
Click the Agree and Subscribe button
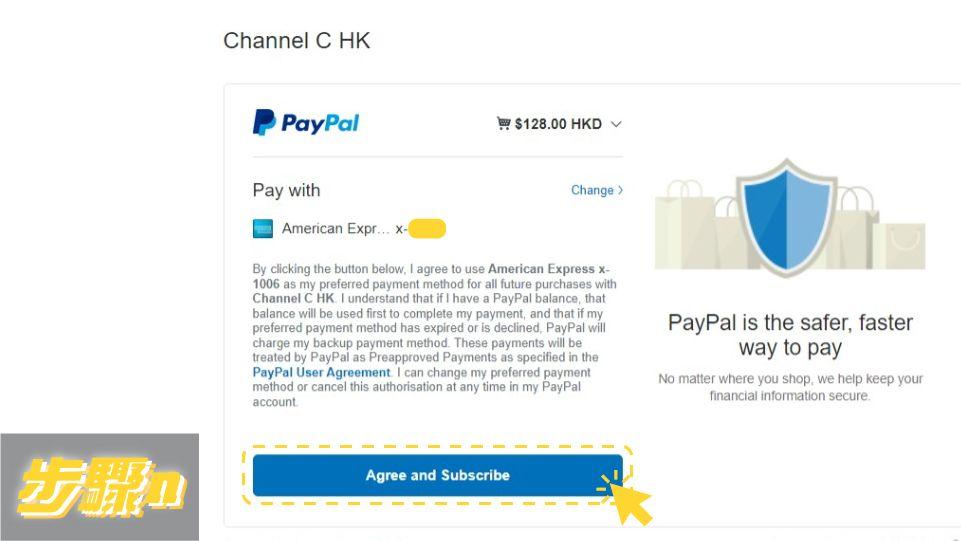point(438,475)
